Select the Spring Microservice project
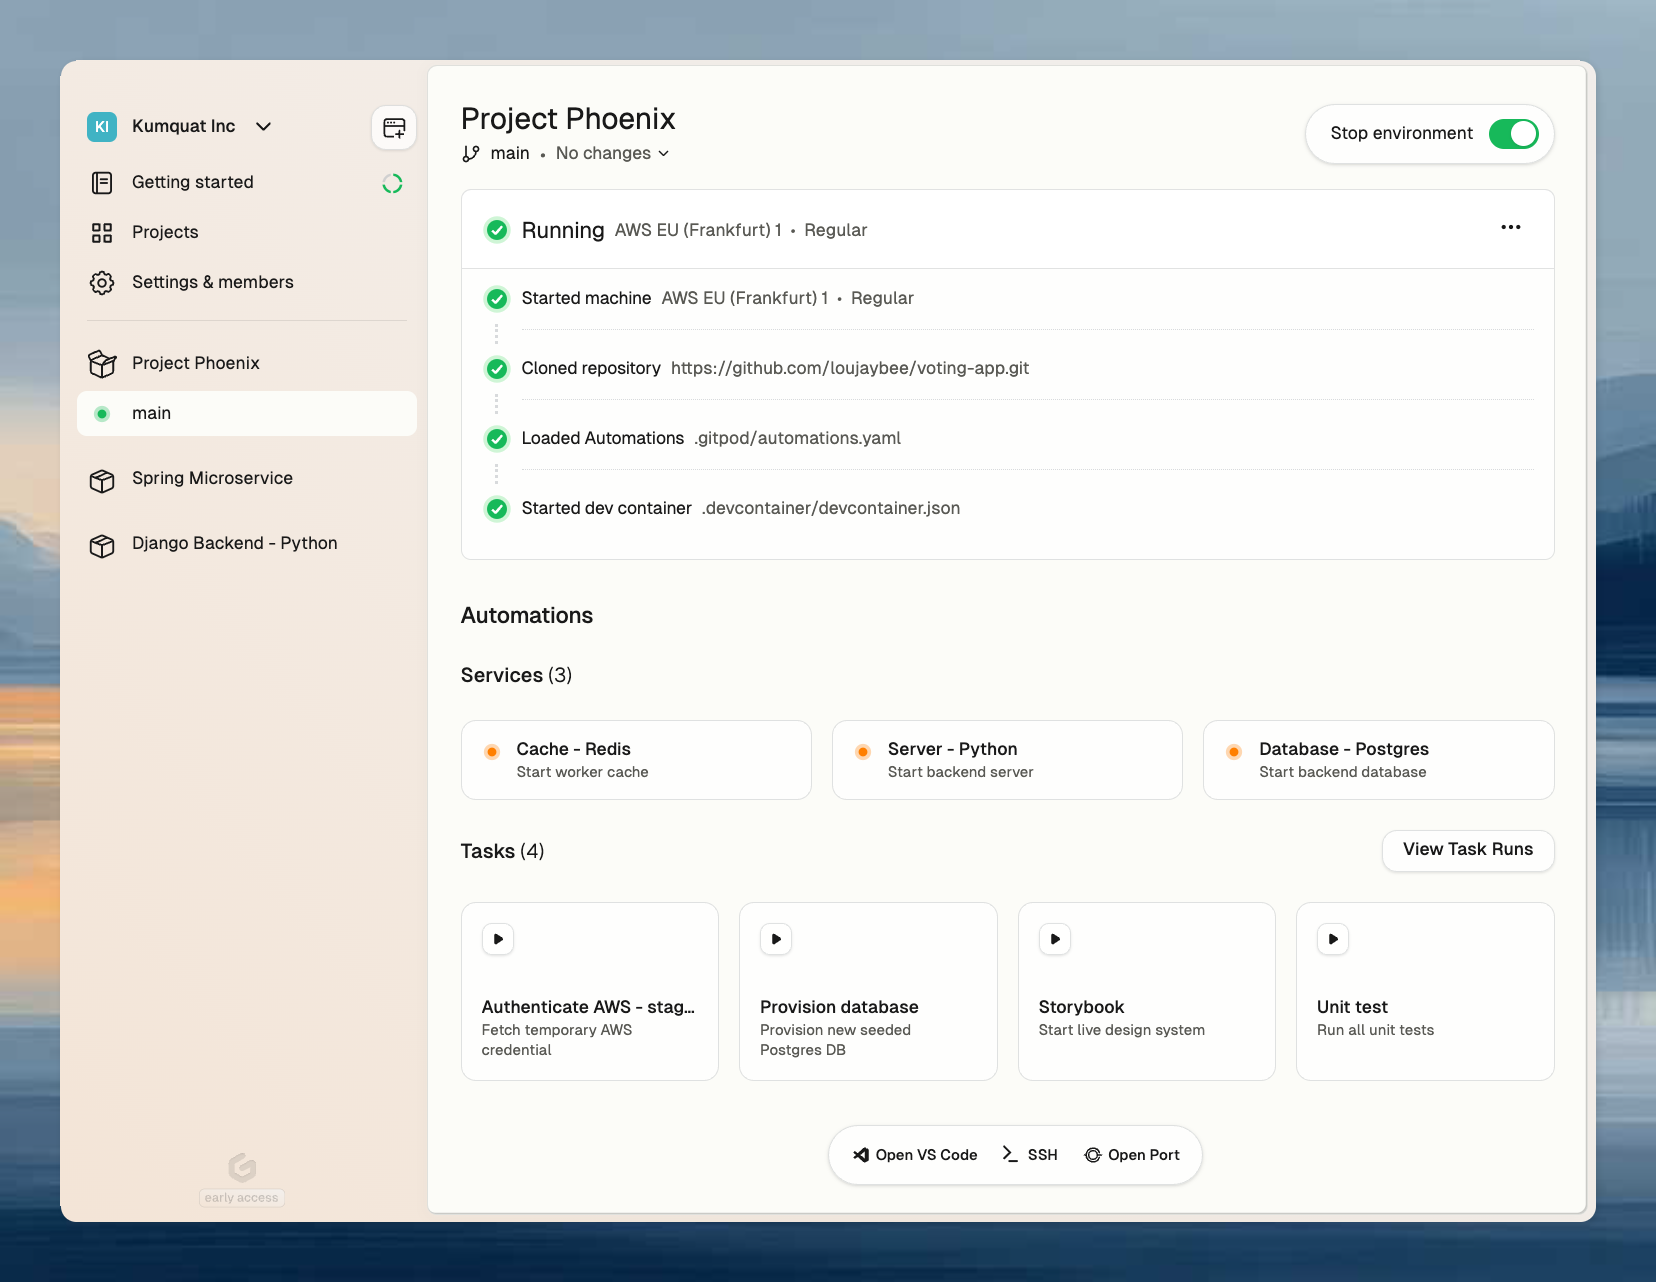The image size is (1656, 1282). (x=212, y=478)
